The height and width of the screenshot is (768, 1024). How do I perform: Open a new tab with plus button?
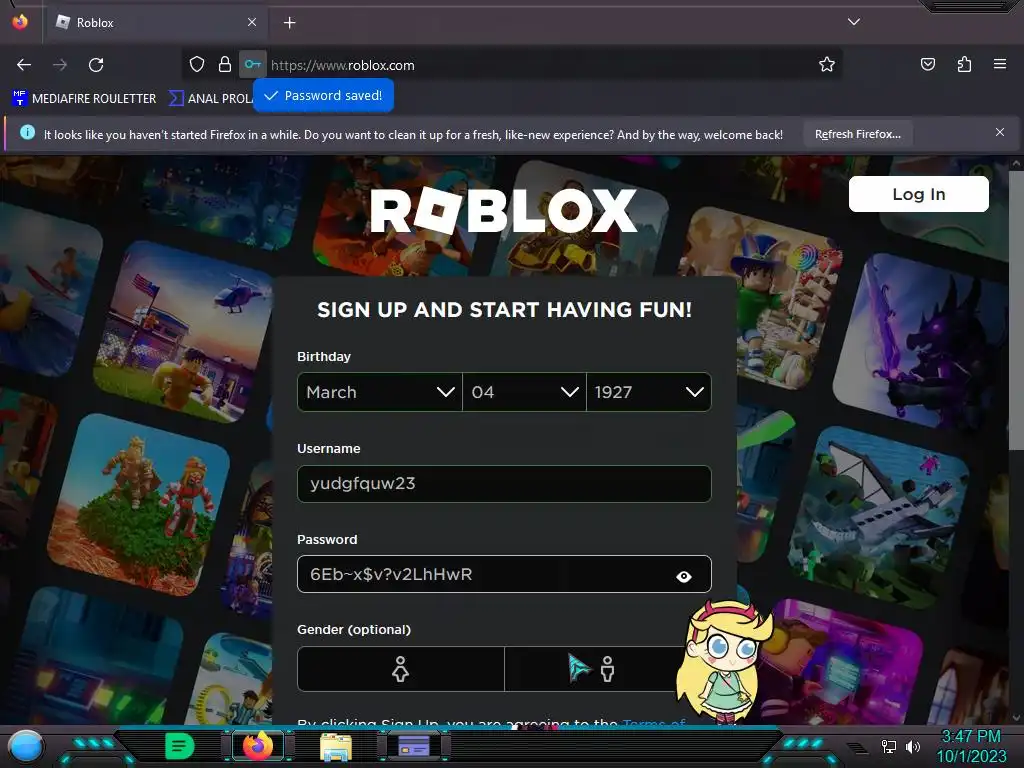[289, 23]
